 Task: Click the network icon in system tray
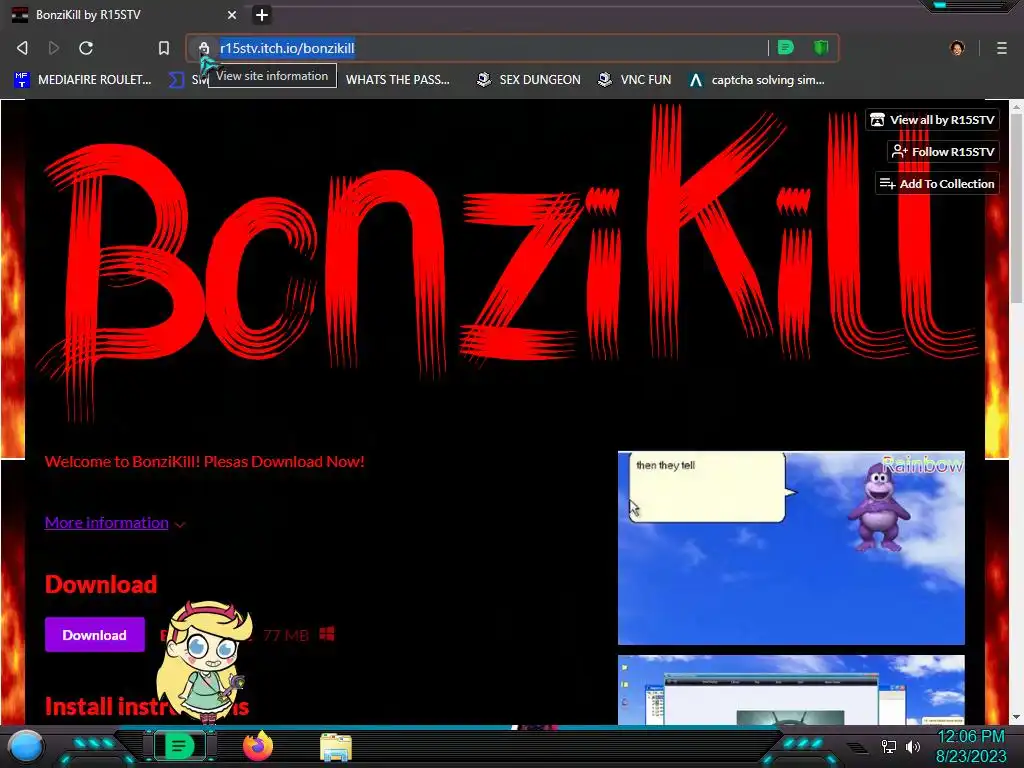click(x=889, y=746)
